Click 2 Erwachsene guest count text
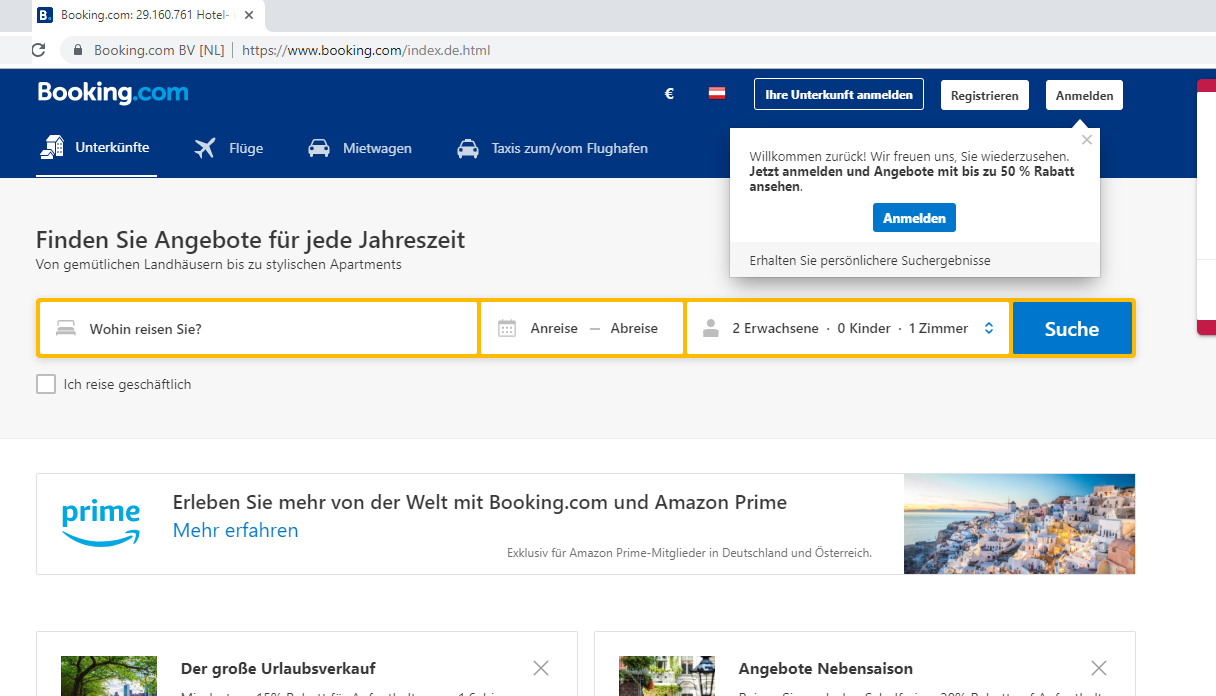1216x696 pixels. pyautogui.click(x=775, y=328)
